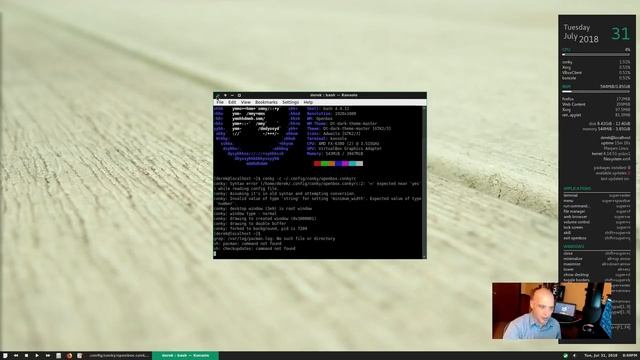Click the 'command not found' pacman line
This screenshot has width=640, height=360.
click(248, 243)
